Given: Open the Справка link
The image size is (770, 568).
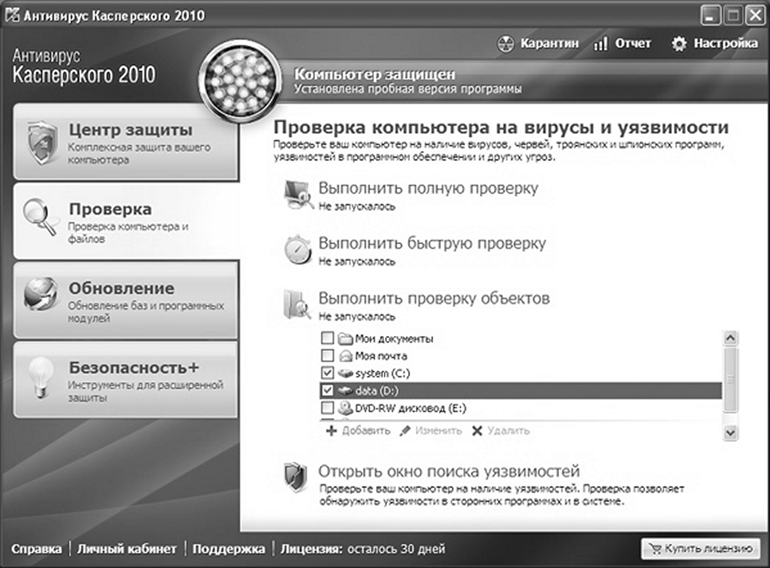Looking at the screenshot, I should point(37,549).
